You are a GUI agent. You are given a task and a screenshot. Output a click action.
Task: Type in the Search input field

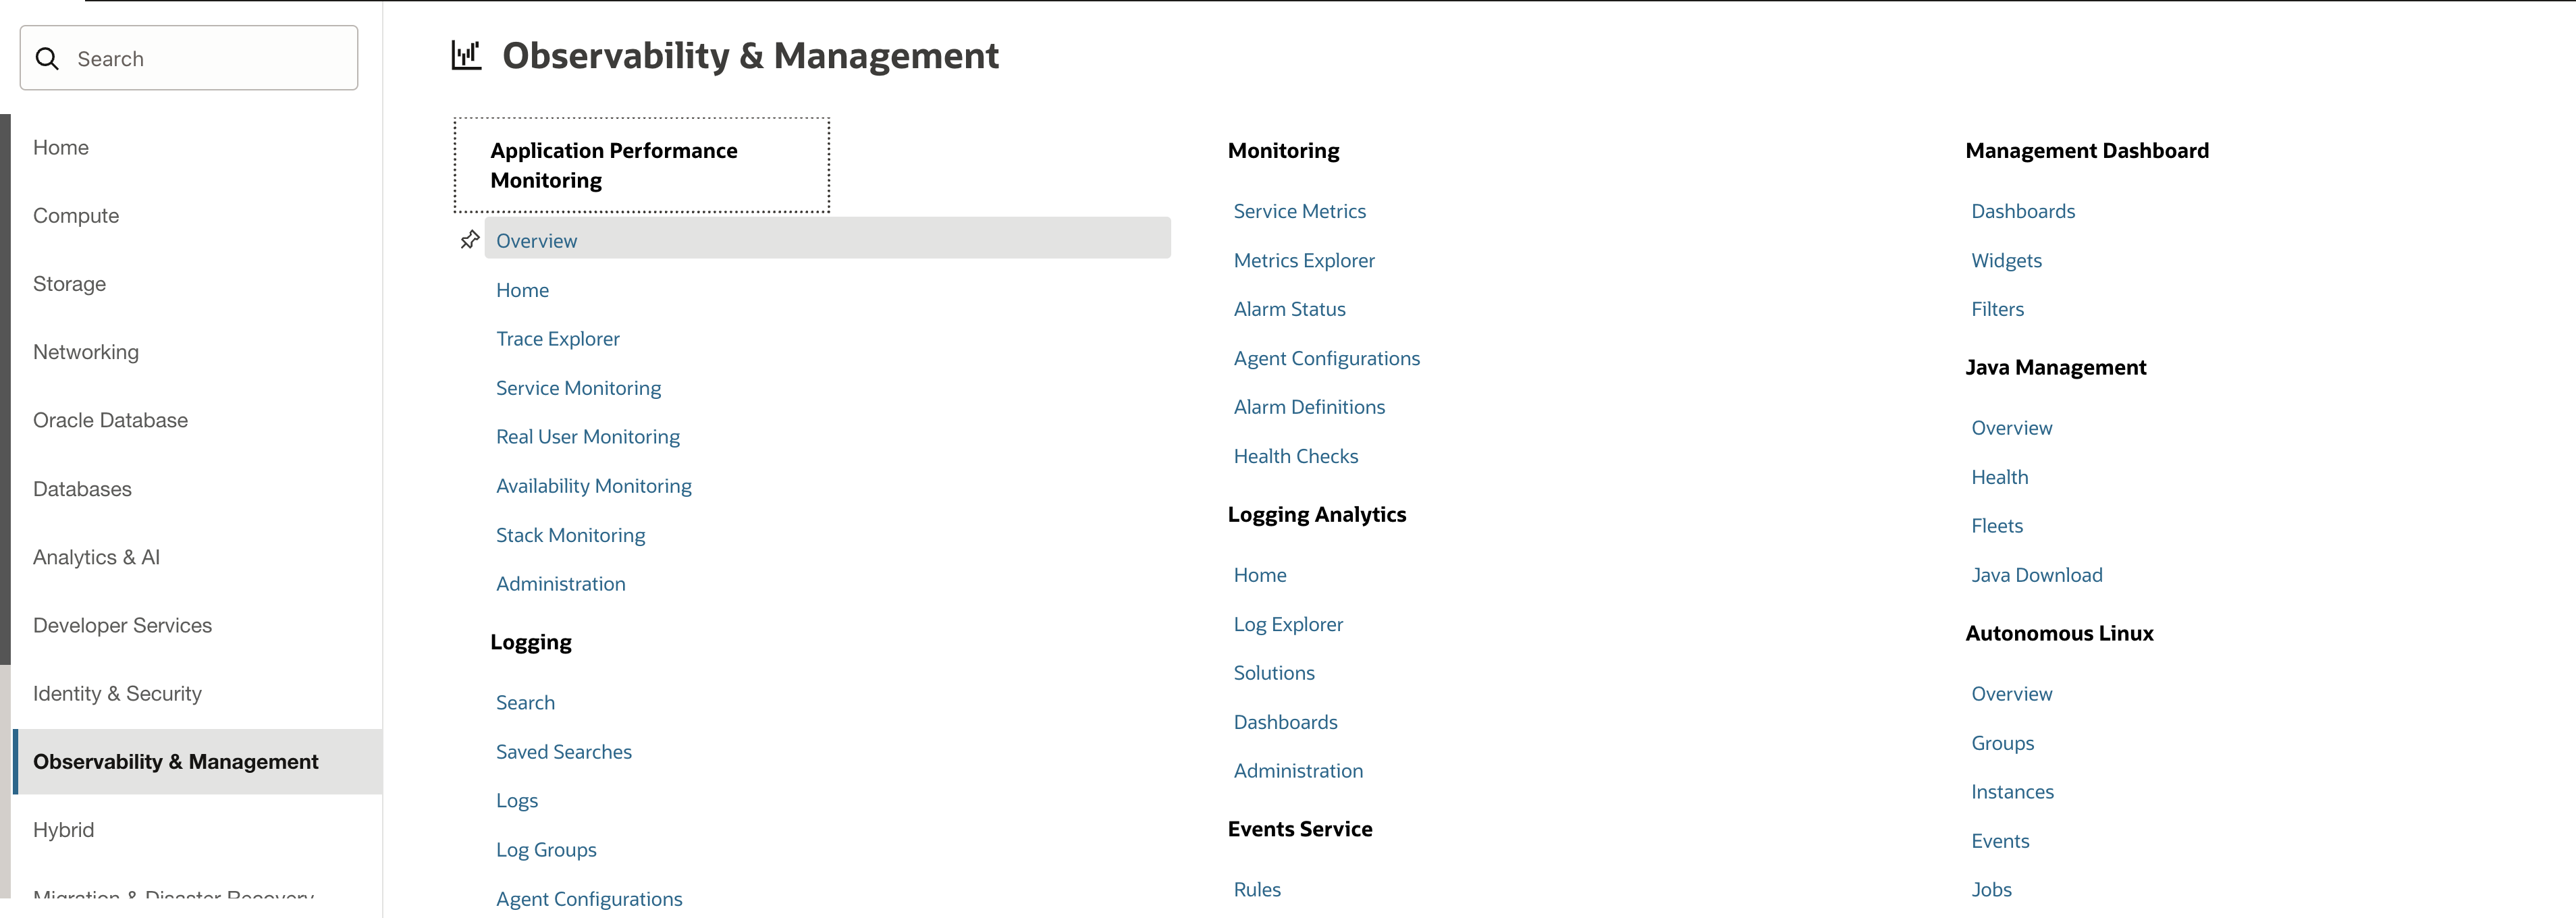point(210,59)
